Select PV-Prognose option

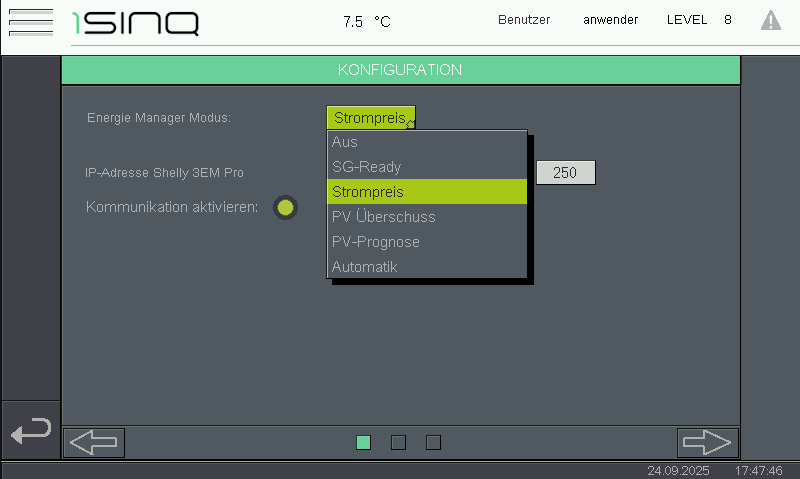[427, 242]
